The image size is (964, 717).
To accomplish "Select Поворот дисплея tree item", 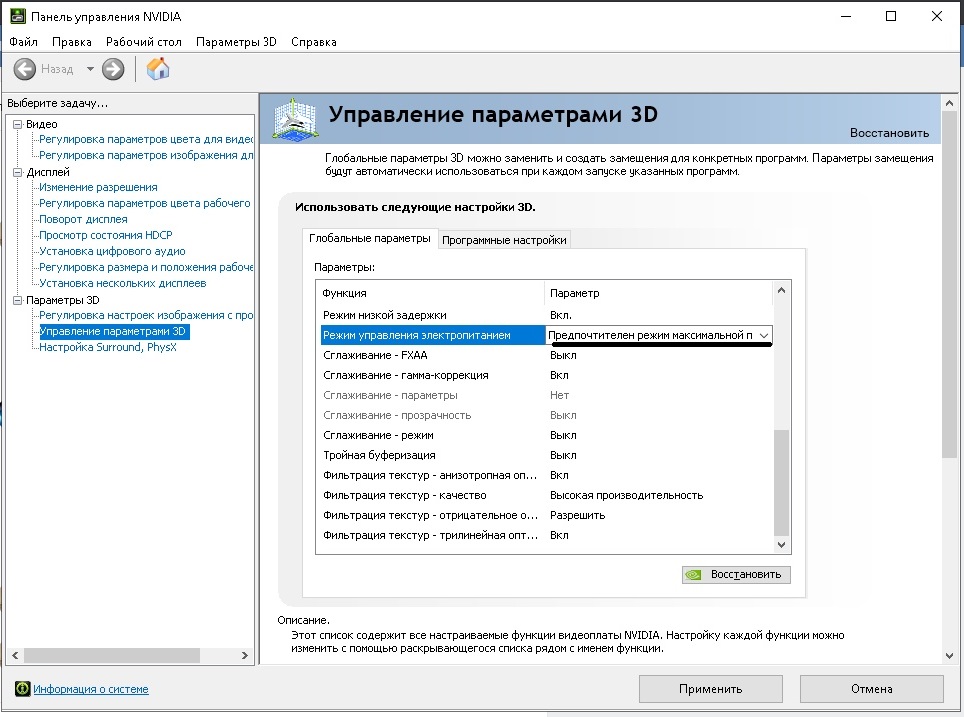I will 84,219.
